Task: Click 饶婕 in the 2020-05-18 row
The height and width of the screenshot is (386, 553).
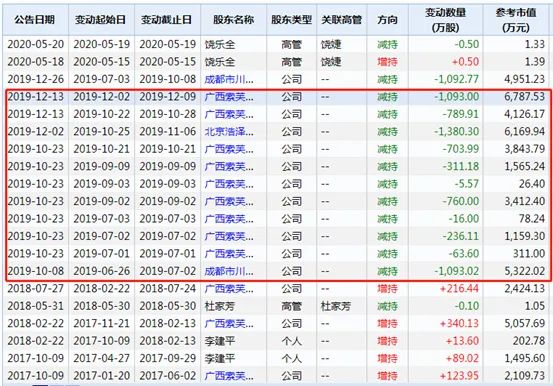Action: 331,62
